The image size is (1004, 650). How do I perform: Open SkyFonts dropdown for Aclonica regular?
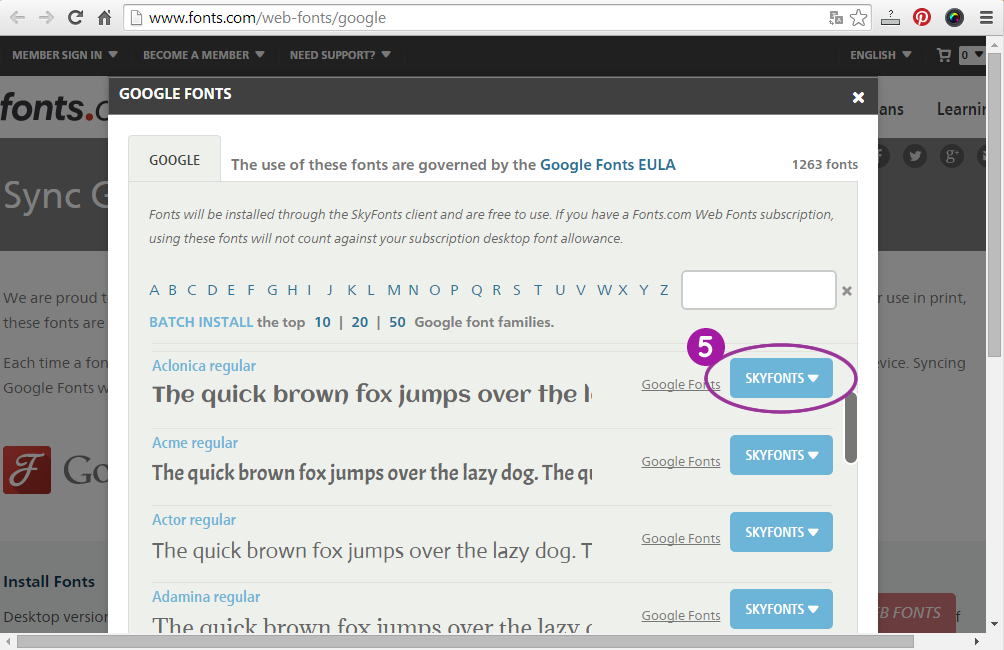(x=781, y=378)
